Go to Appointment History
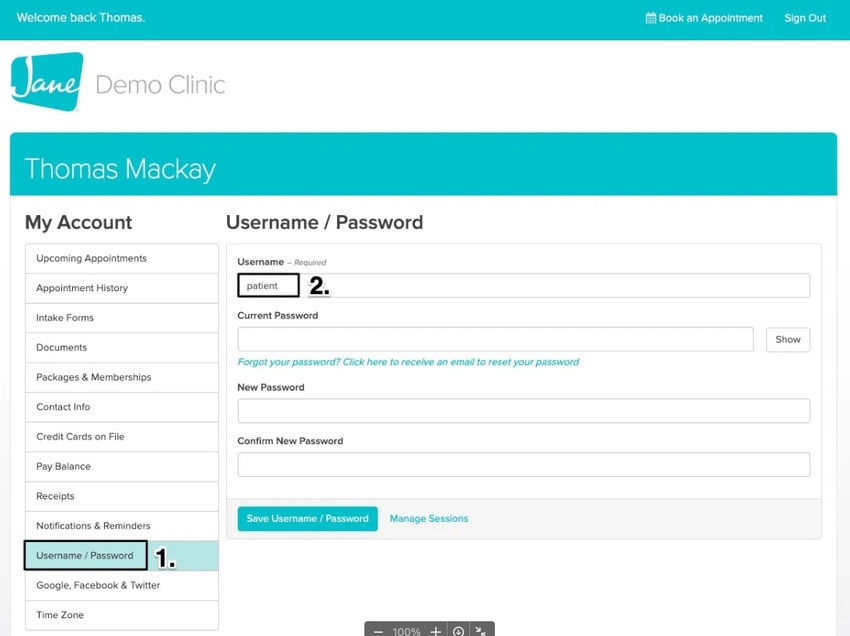850x636 pixels. point(122,288)
